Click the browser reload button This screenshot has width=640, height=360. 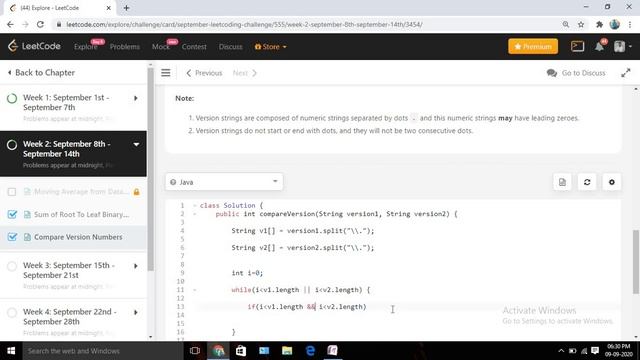click(x=40, y=24)
